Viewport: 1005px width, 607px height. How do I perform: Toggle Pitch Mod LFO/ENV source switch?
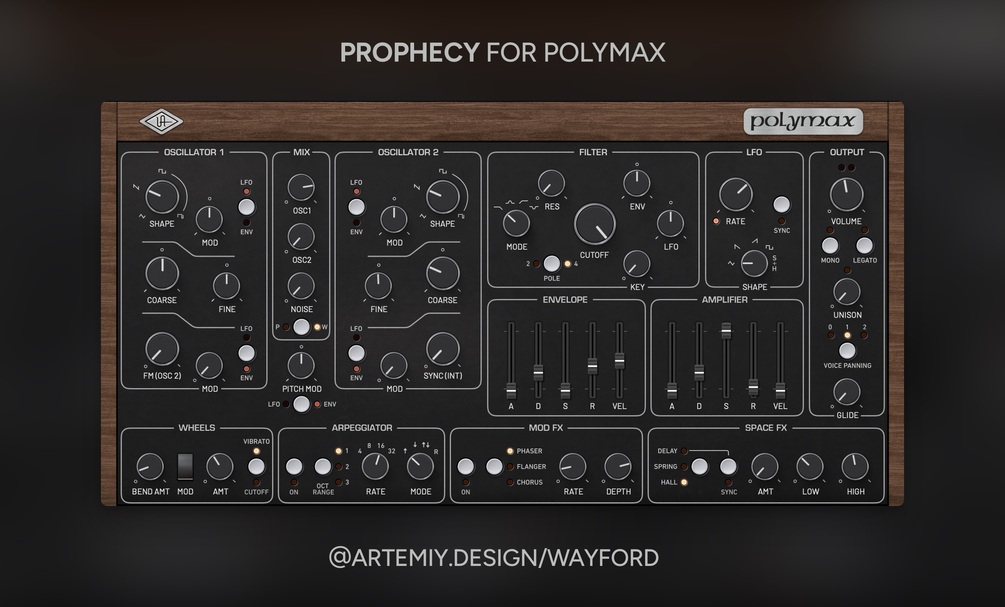(301, 404)
